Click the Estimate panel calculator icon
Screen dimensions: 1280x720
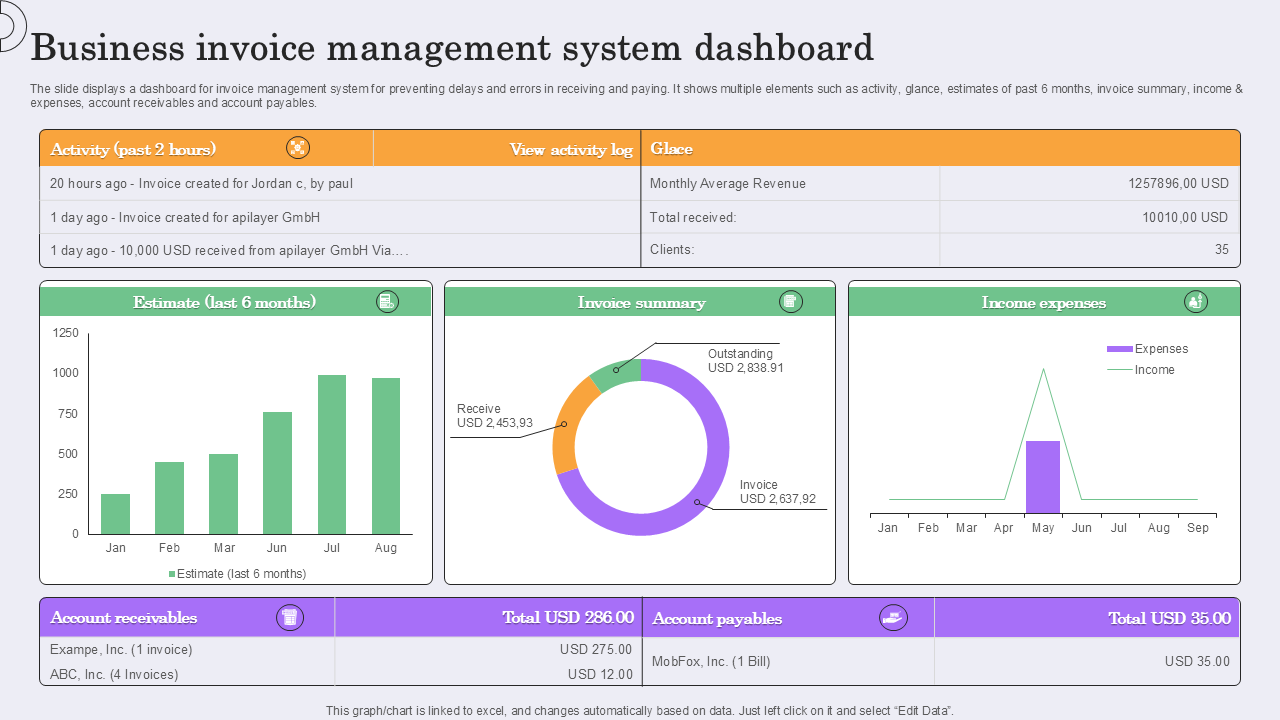tap(387, 302)
